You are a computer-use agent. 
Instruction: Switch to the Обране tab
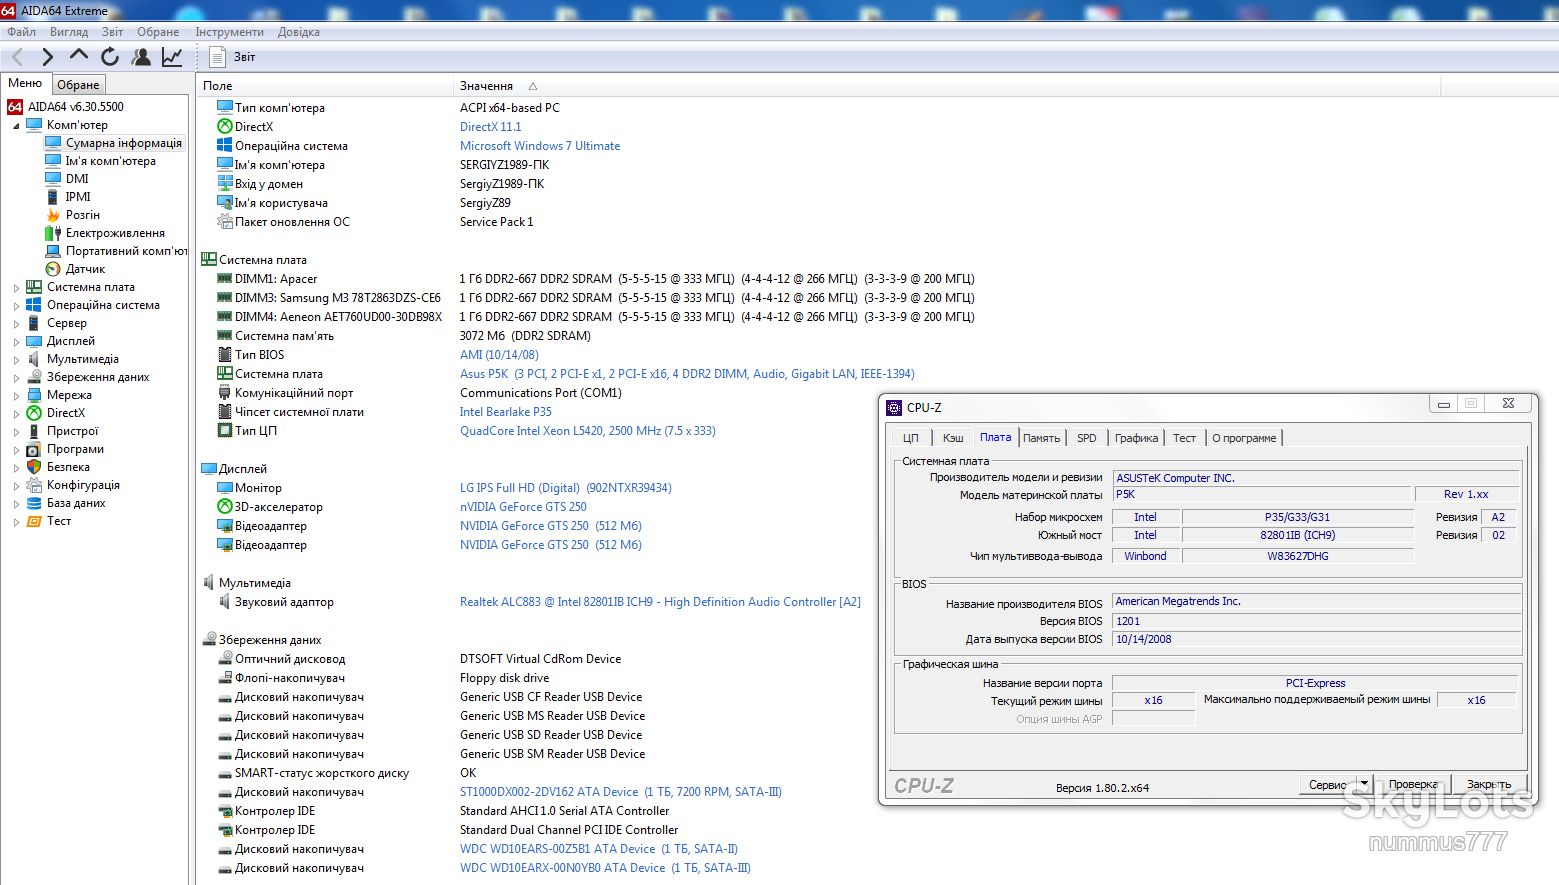[x=78, y=85]
